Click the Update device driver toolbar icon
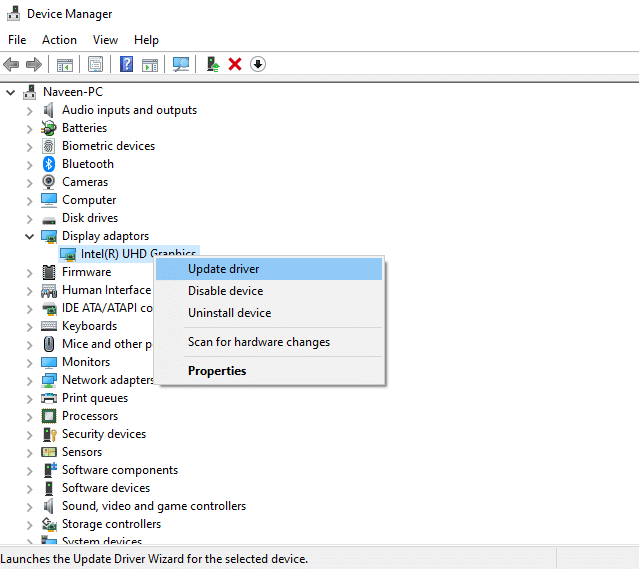This screenshot has width=639, height=569. click(212, 65)
